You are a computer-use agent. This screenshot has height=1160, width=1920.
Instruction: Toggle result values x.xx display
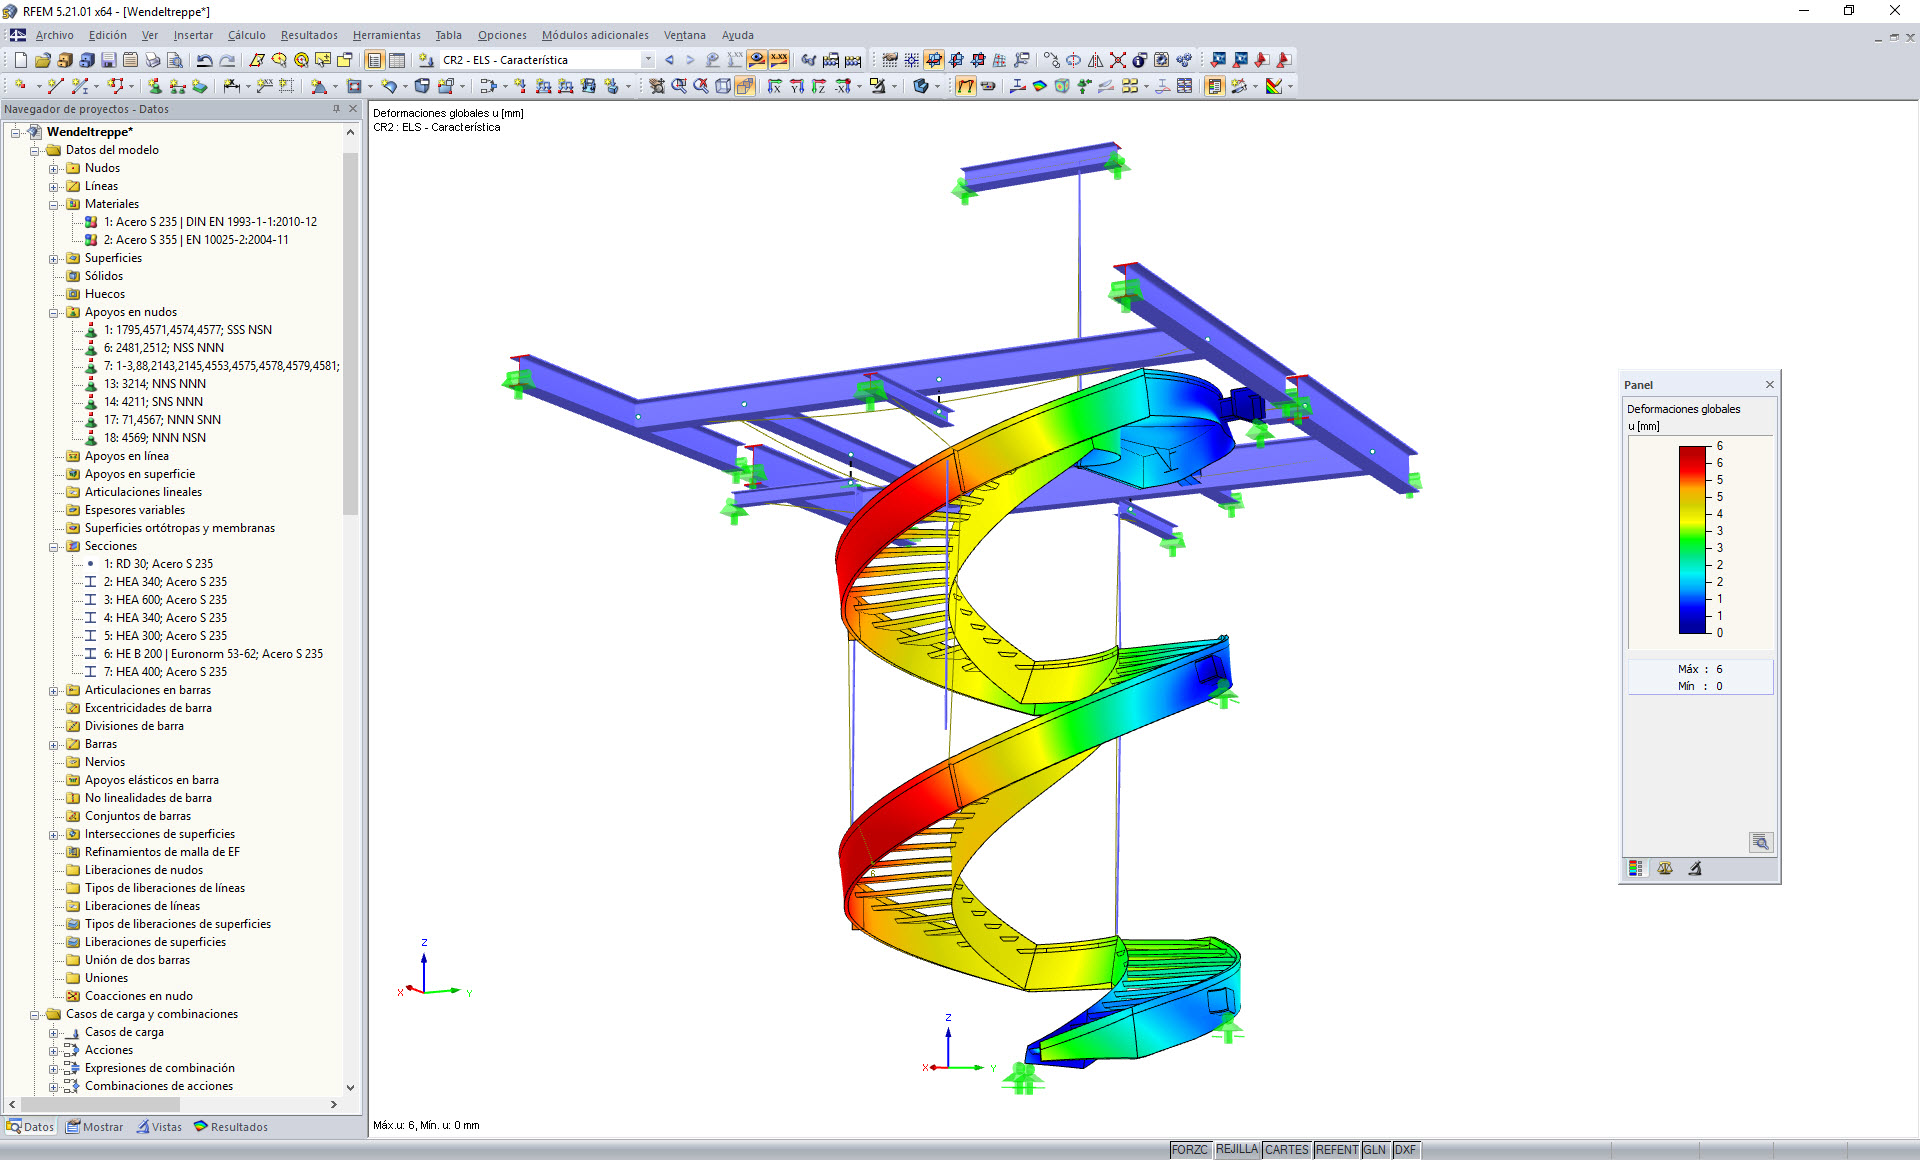[x=779, y=60]
